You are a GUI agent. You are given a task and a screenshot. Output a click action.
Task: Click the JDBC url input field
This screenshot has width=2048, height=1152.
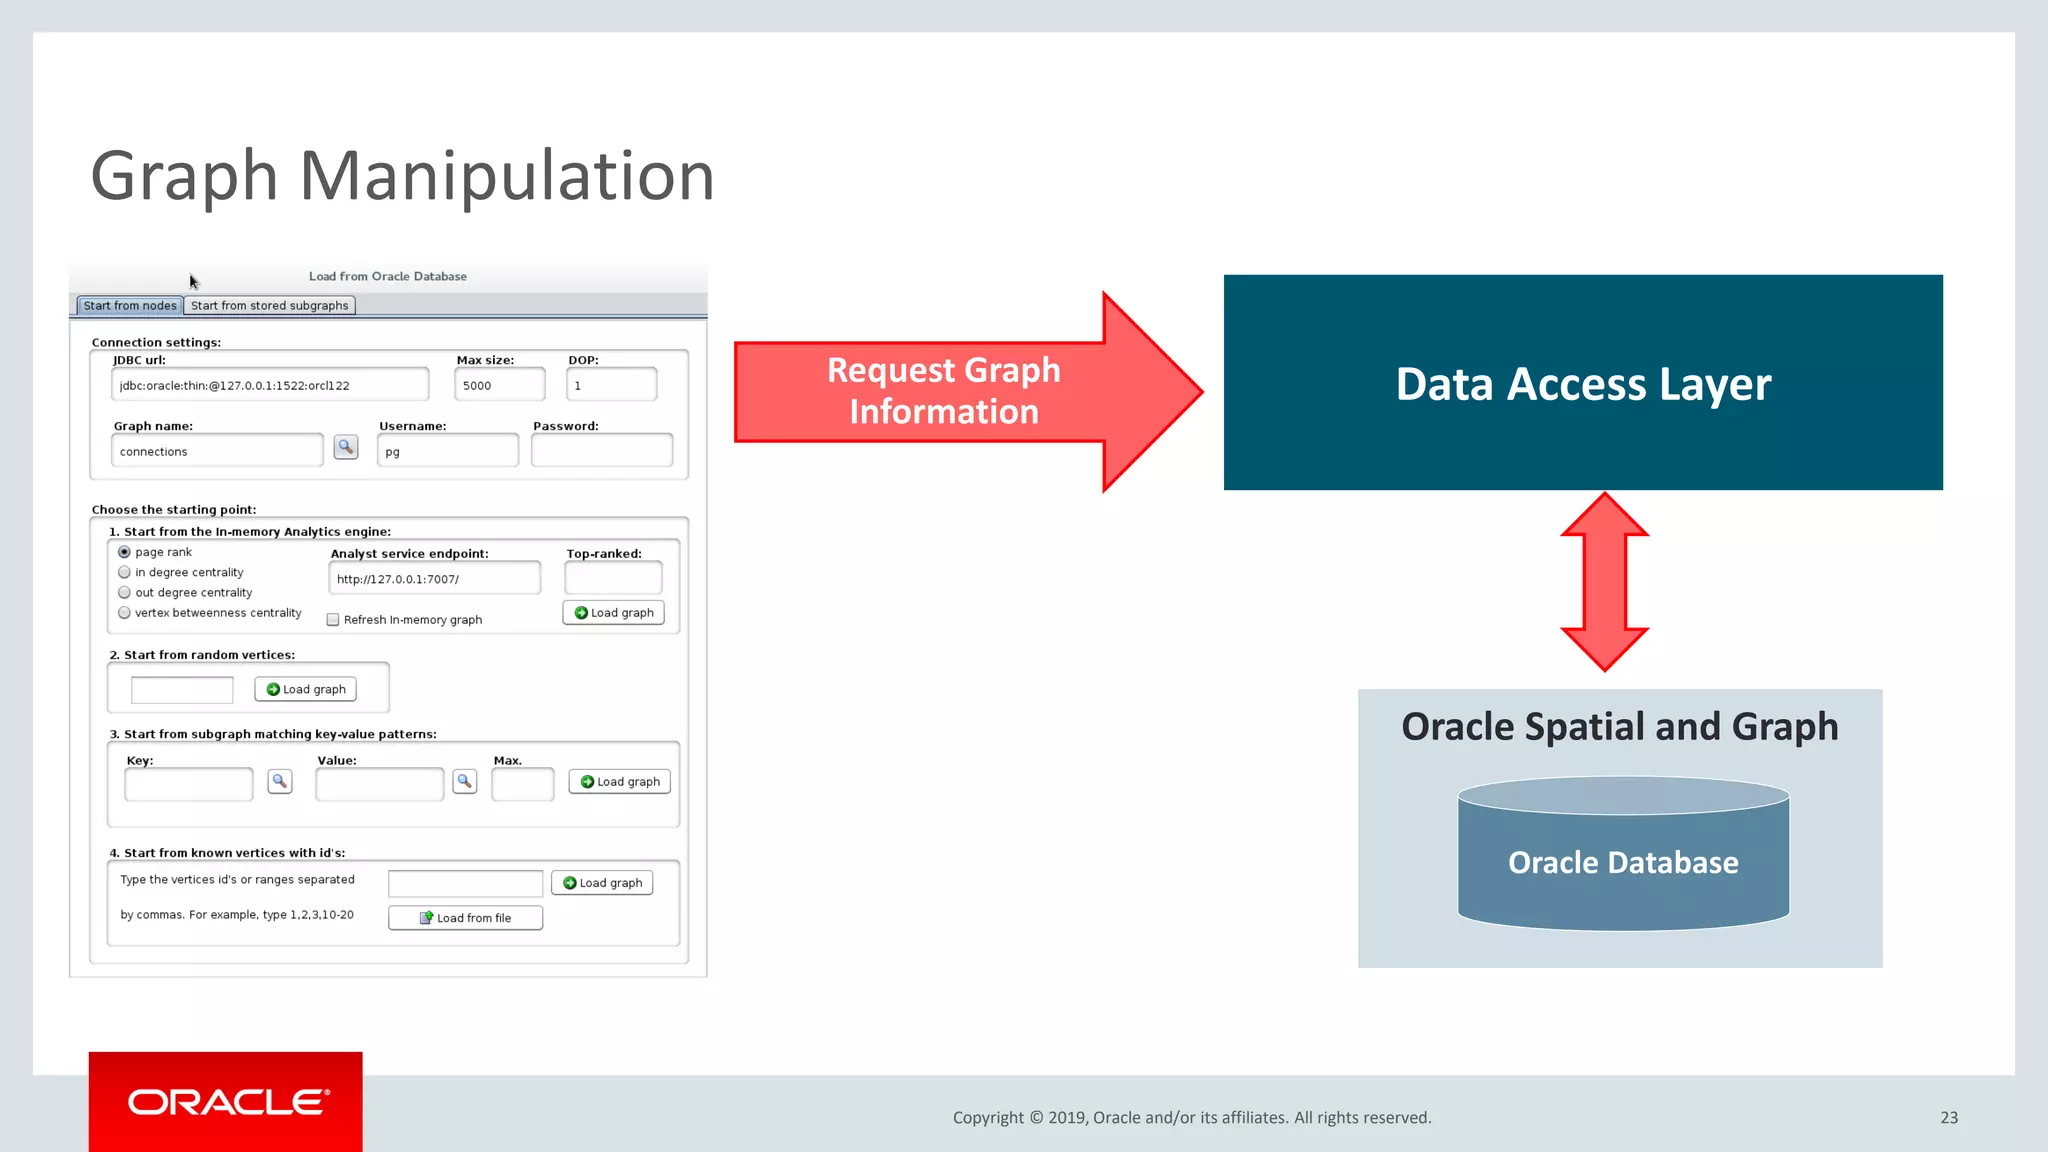pyautogui.click(x=270, y=385)
